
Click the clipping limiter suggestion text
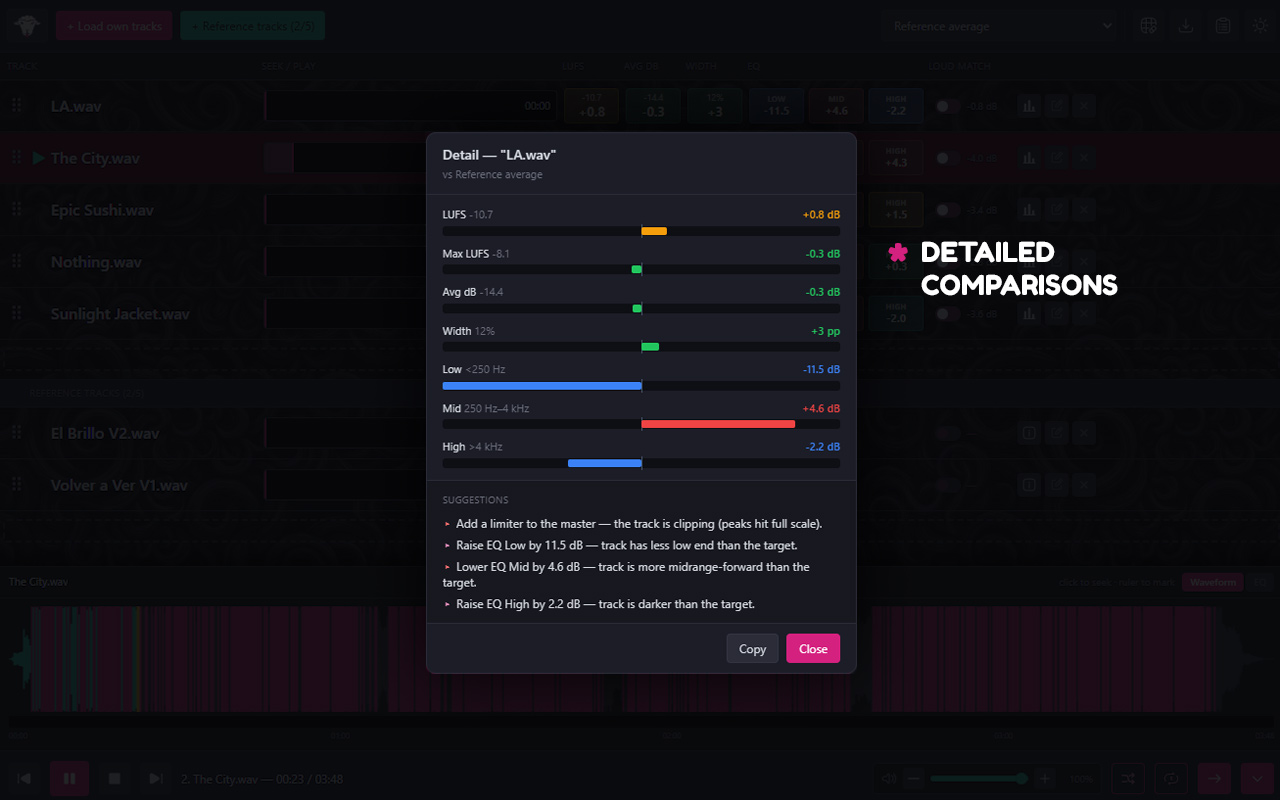tap(639, 524)
